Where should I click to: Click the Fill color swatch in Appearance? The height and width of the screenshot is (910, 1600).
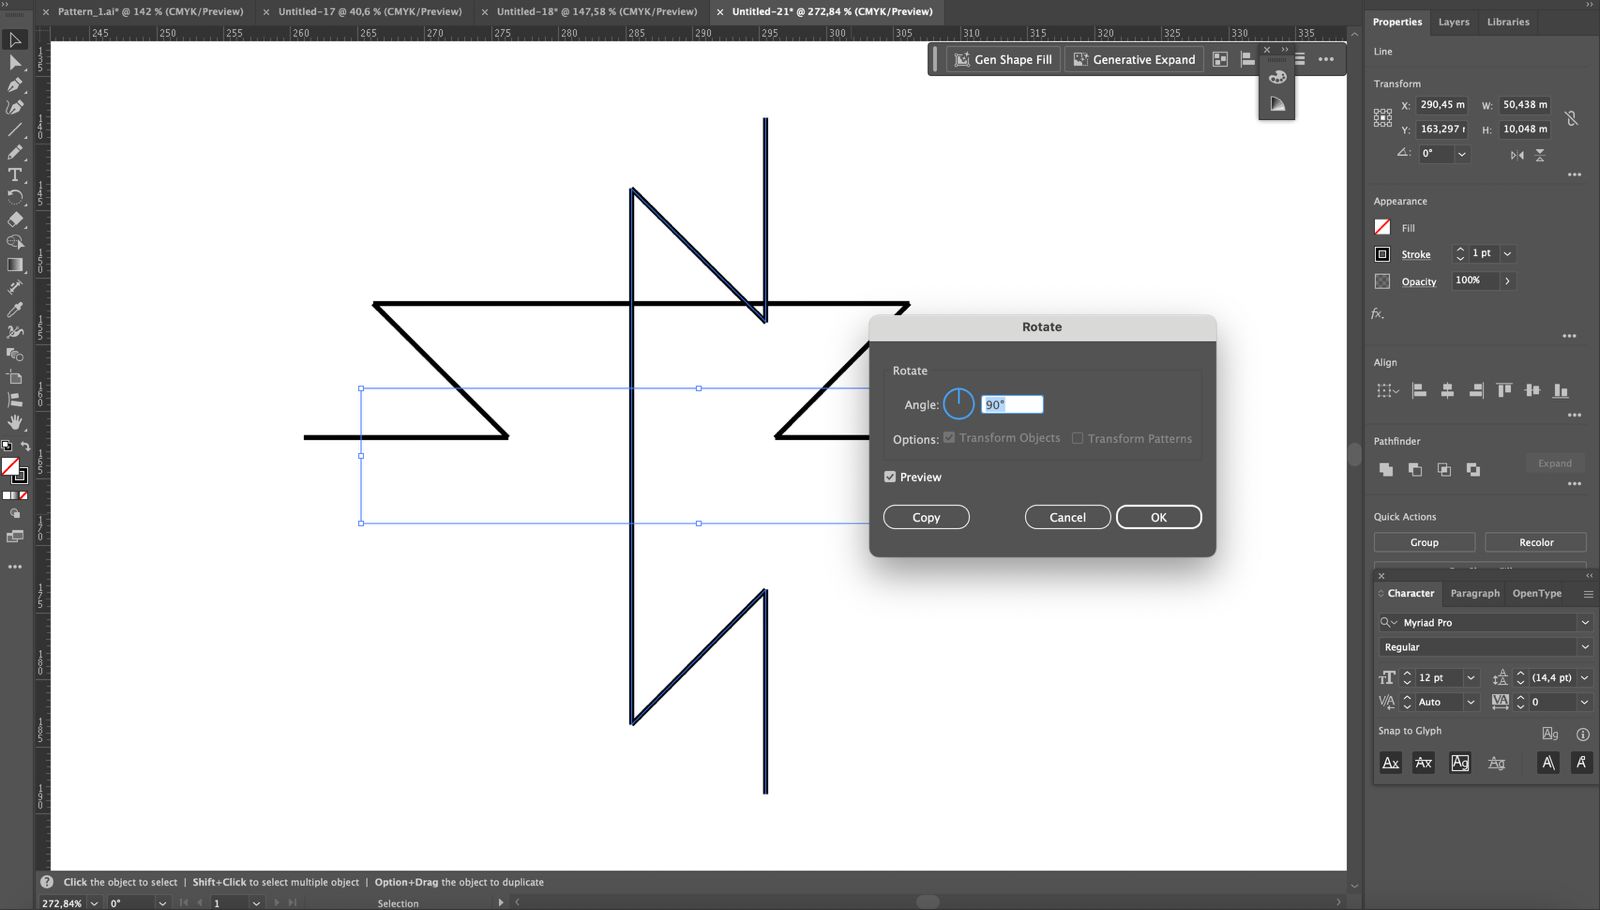(x=1382, y=228)
